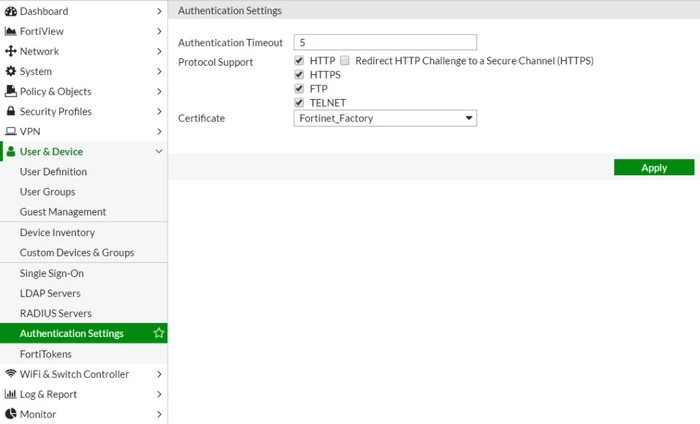This screenshot has height=424, width=700.
Task: Click the Network menu label
Action: coord(39,51)
